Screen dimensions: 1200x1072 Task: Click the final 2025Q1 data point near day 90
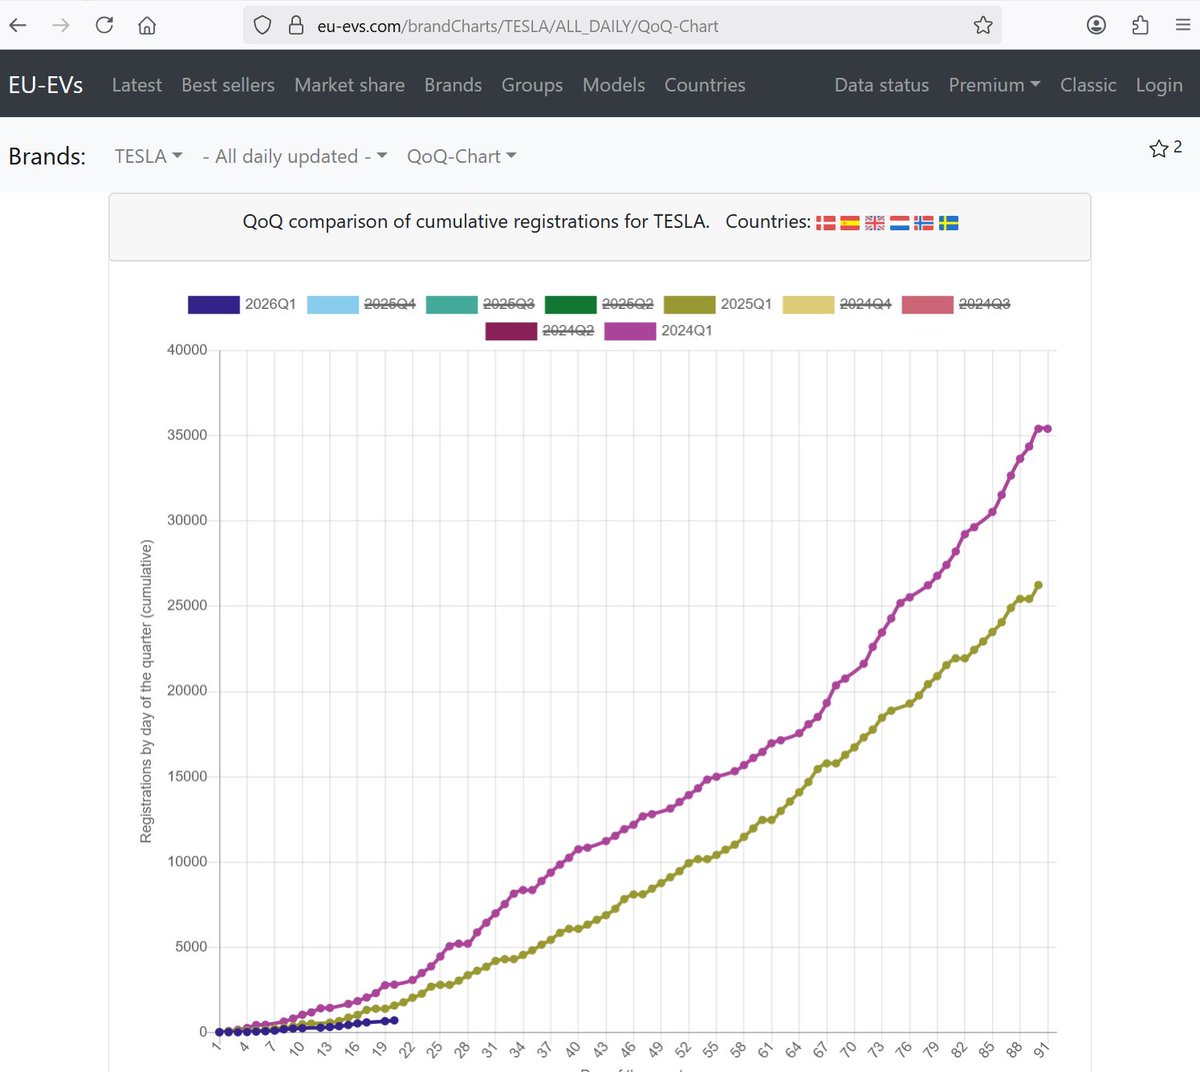click(x=1038, y=585)
